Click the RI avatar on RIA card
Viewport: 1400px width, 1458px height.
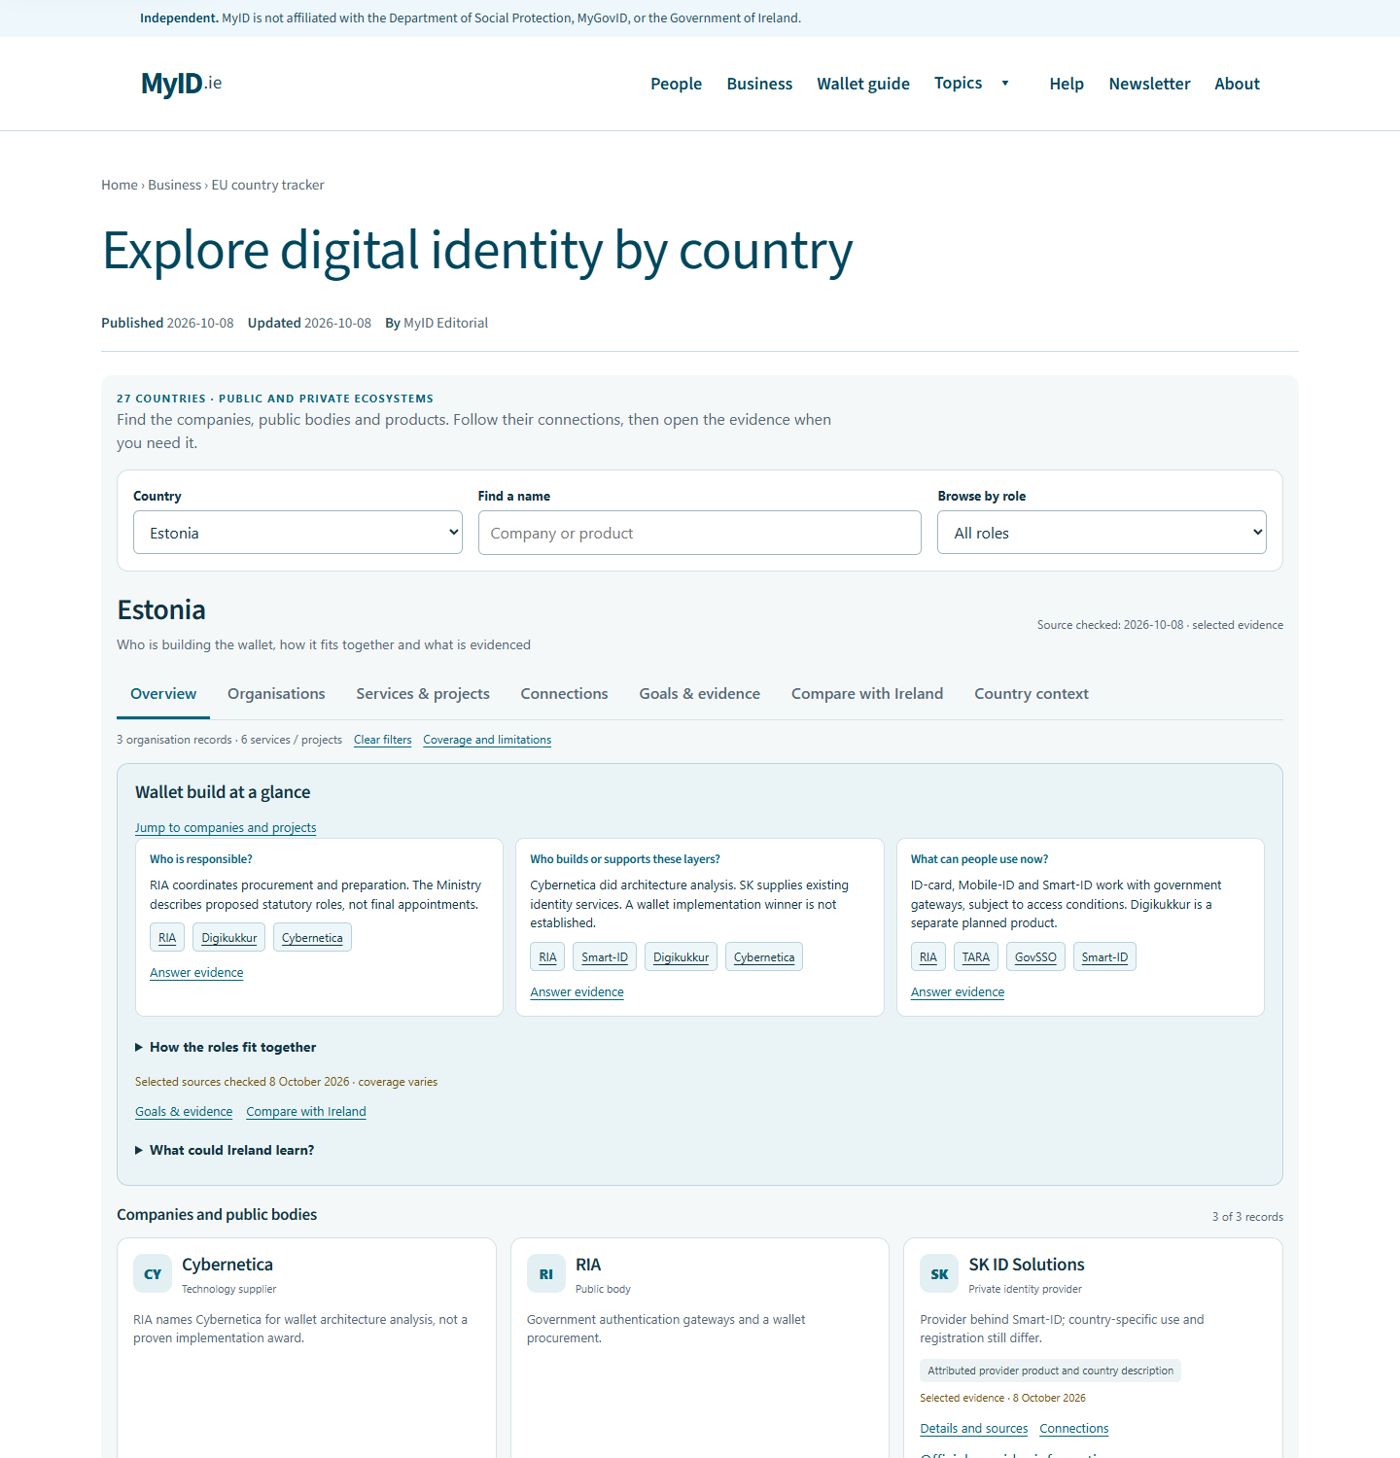click(546, 1274)
